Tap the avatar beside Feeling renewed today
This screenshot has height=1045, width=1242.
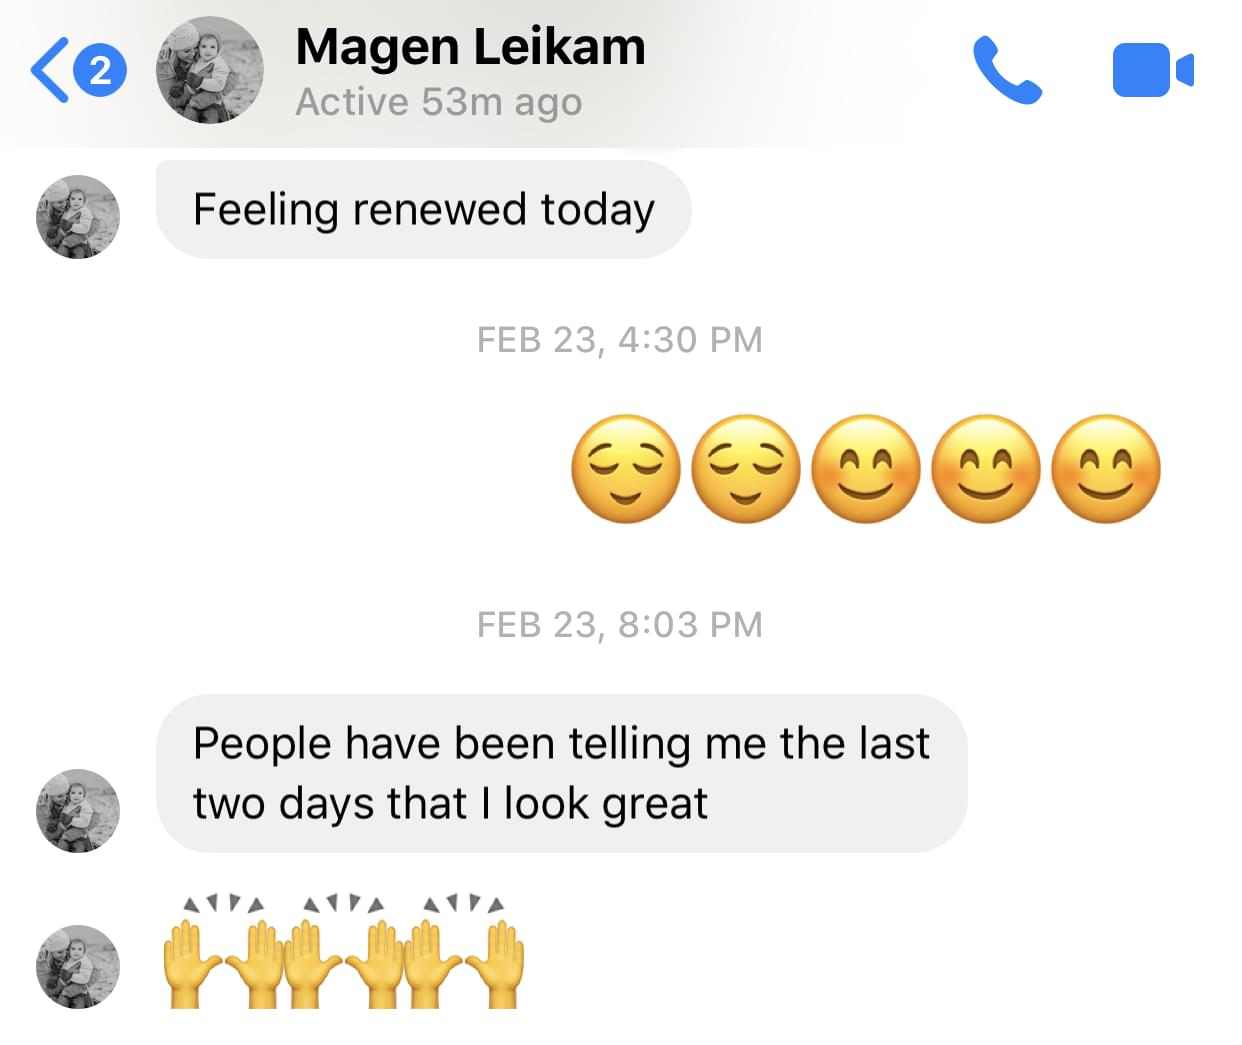78,217
